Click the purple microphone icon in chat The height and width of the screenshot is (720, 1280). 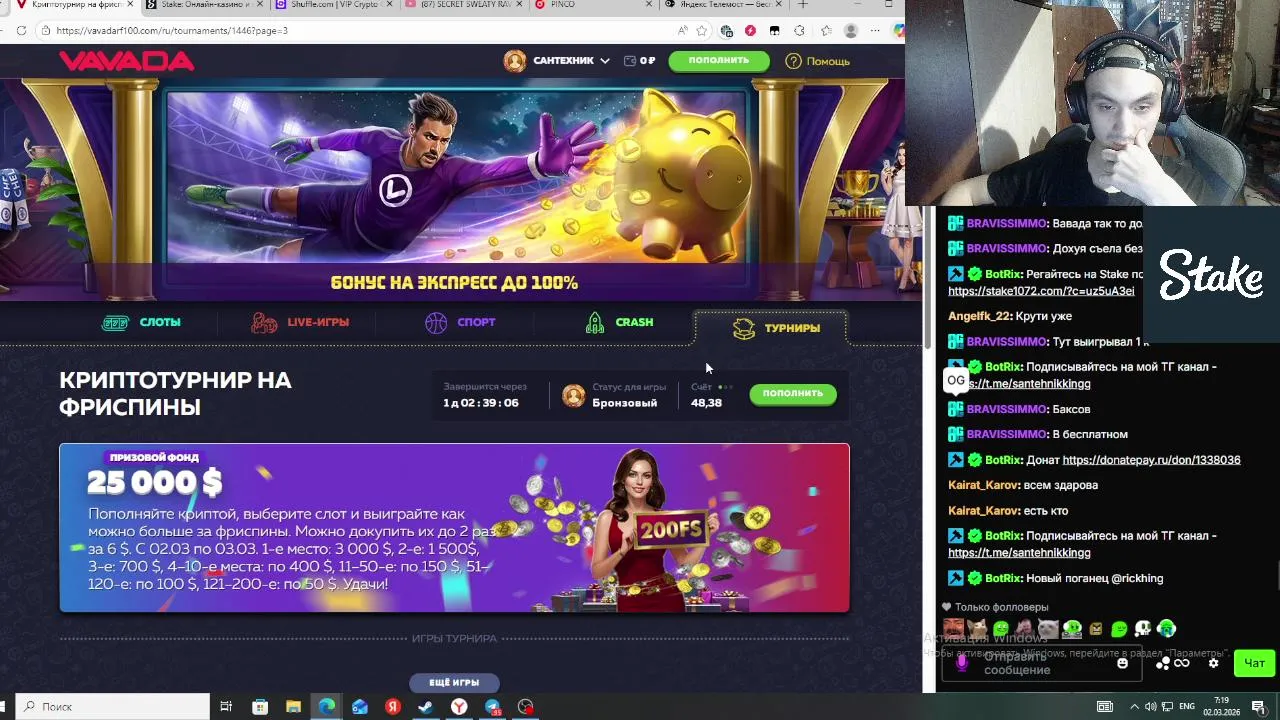962,663
